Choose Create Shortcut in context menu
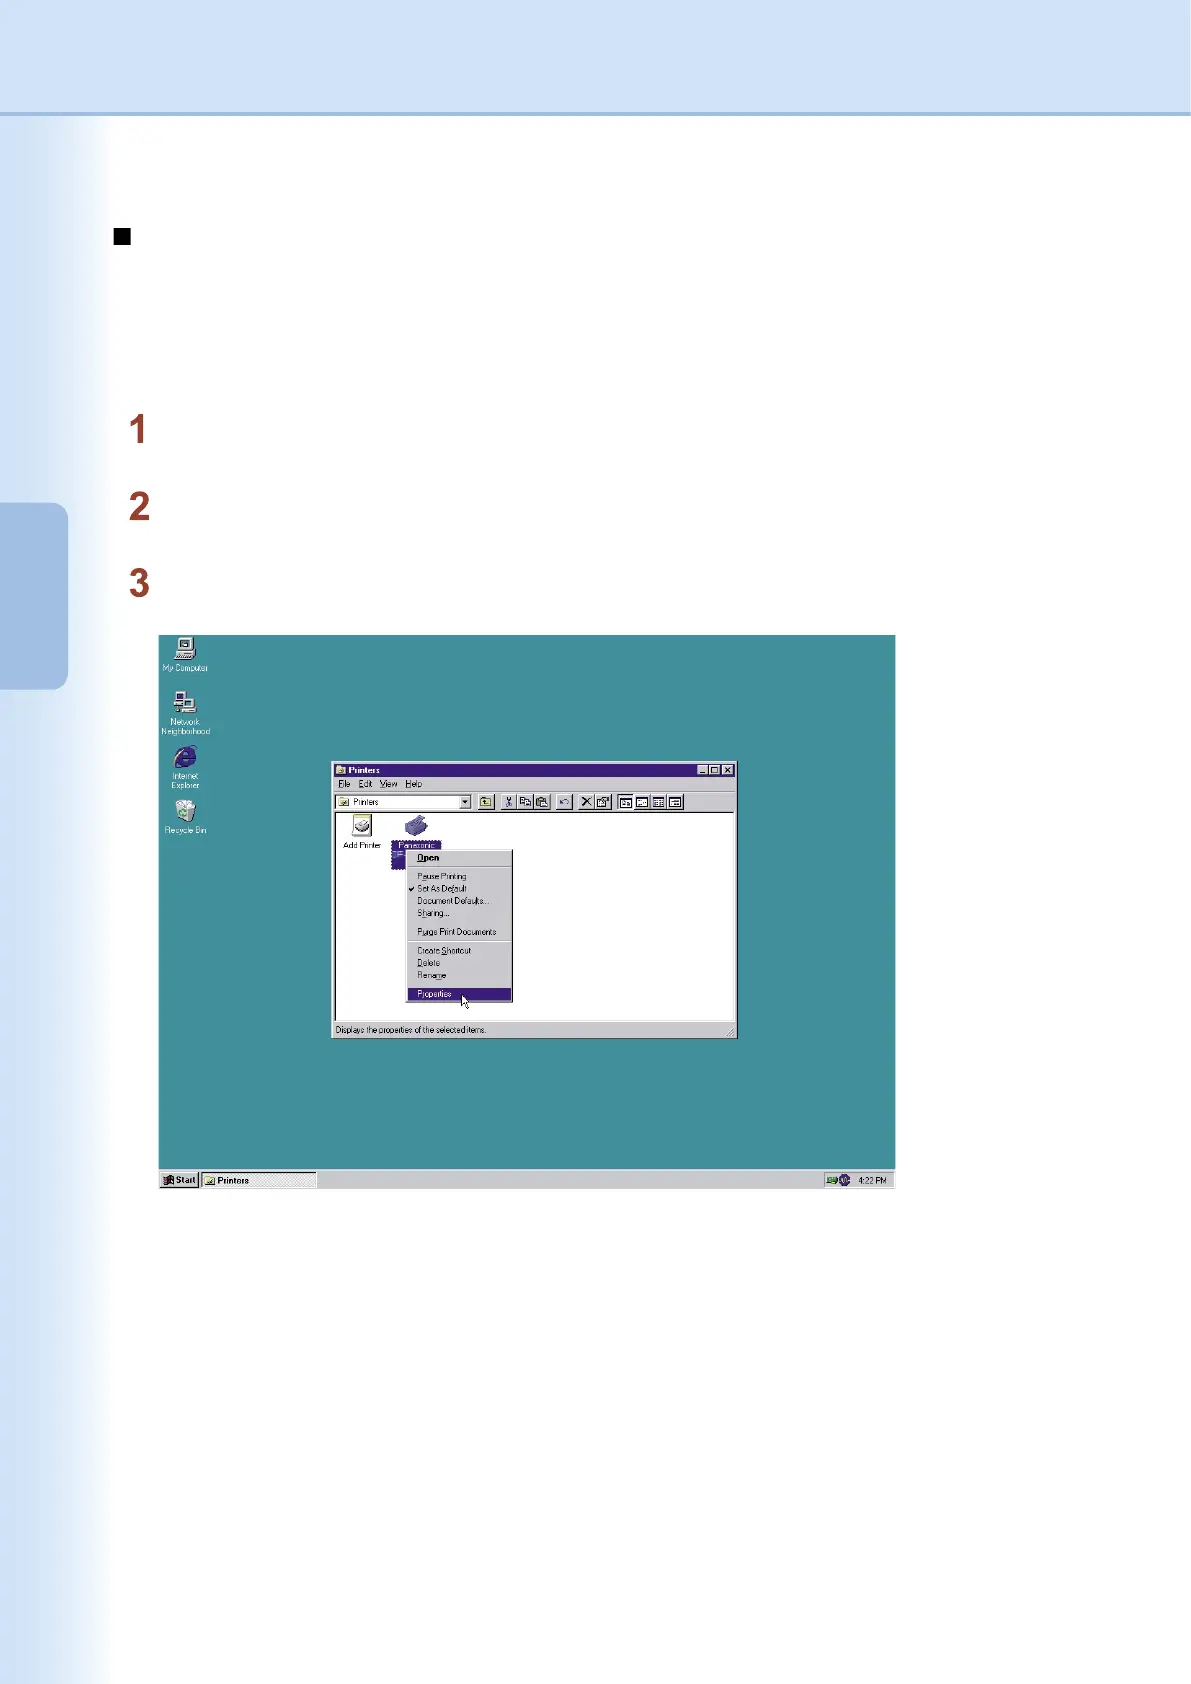1191x1684 pixels. pos(459,951)
